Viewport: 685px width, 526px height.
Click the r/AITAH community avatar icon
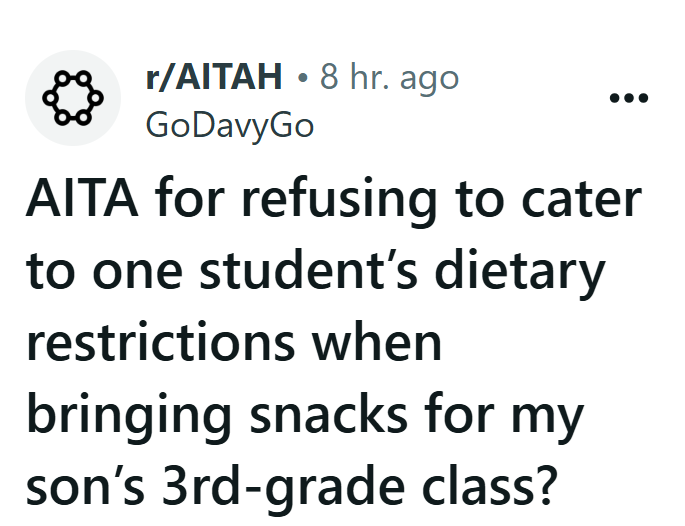[73, 99]
